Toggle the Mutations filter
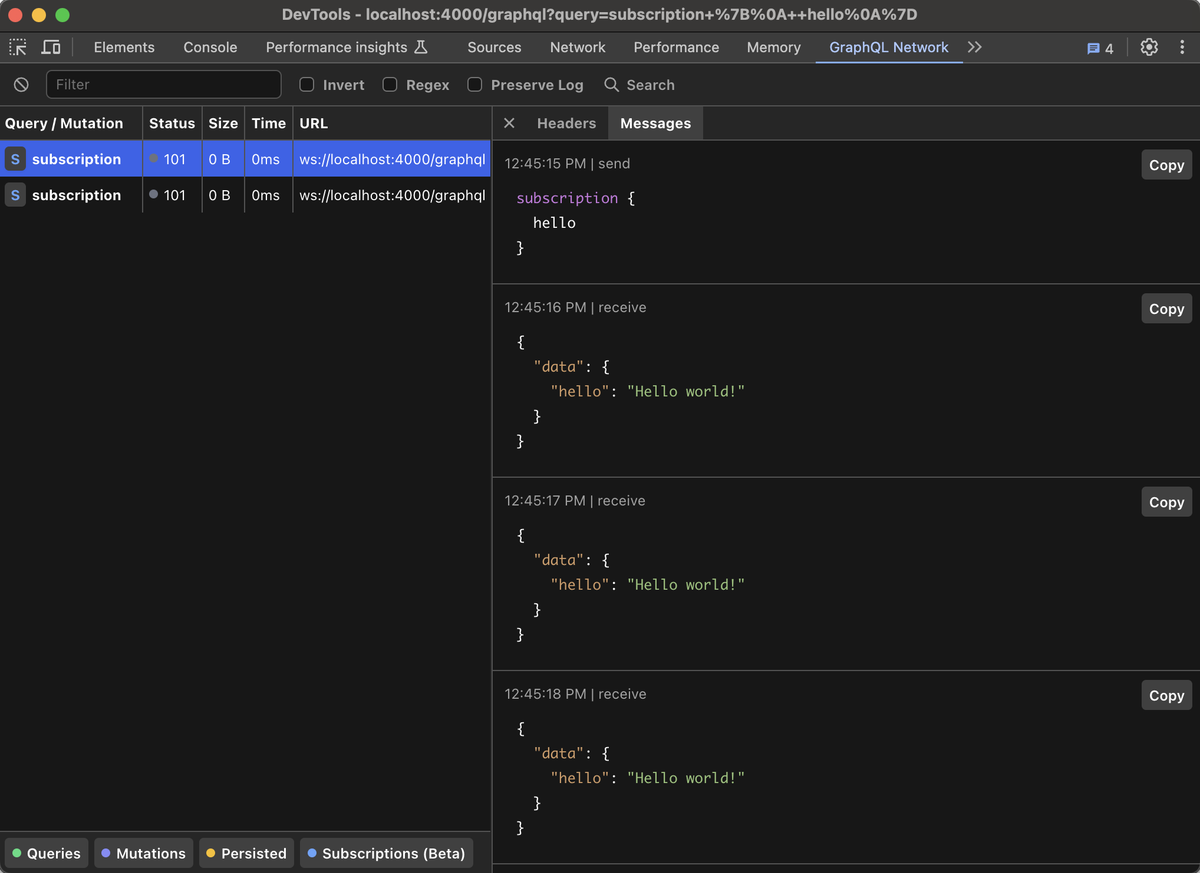Viewport: 1200px width, 873px height. pos(143,853)
